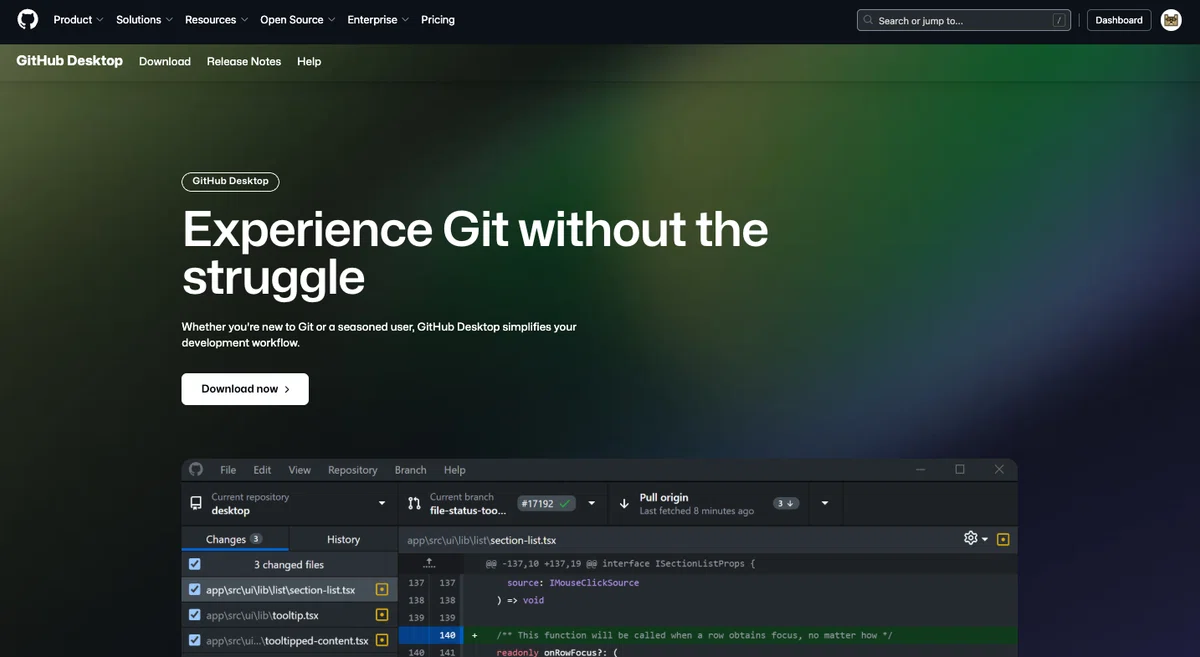
Task: Select the tooltip.tsx file row
Action: pos(289,615)
